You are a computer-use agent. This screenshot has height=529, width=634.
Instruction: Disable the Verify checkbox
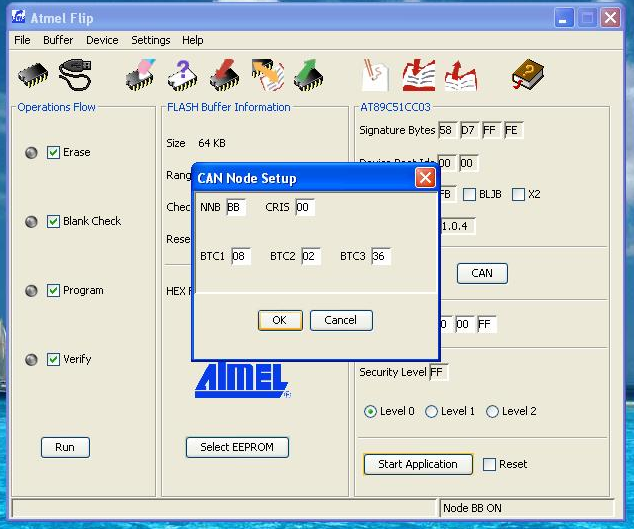pos(54,360)
